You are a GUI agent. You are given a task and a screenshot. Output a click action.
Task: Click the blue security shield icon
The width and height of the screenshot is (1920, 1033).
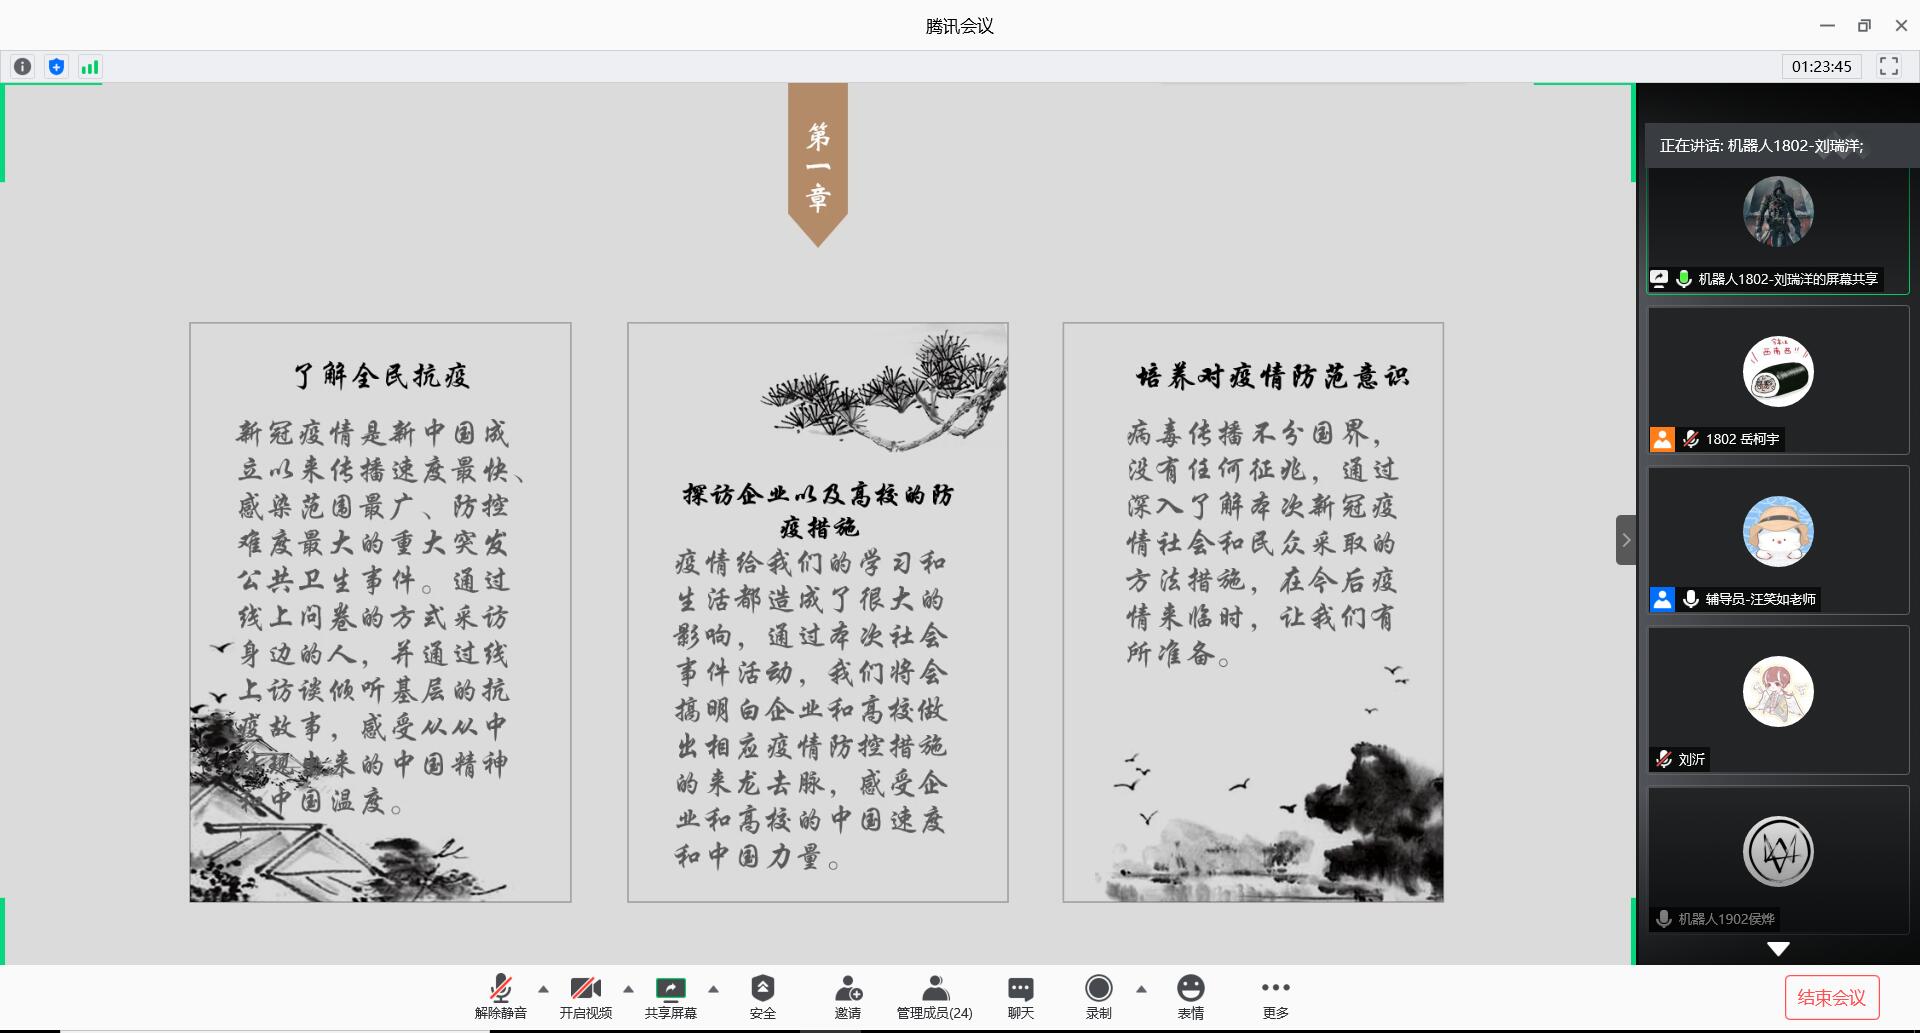pos(56,67)
